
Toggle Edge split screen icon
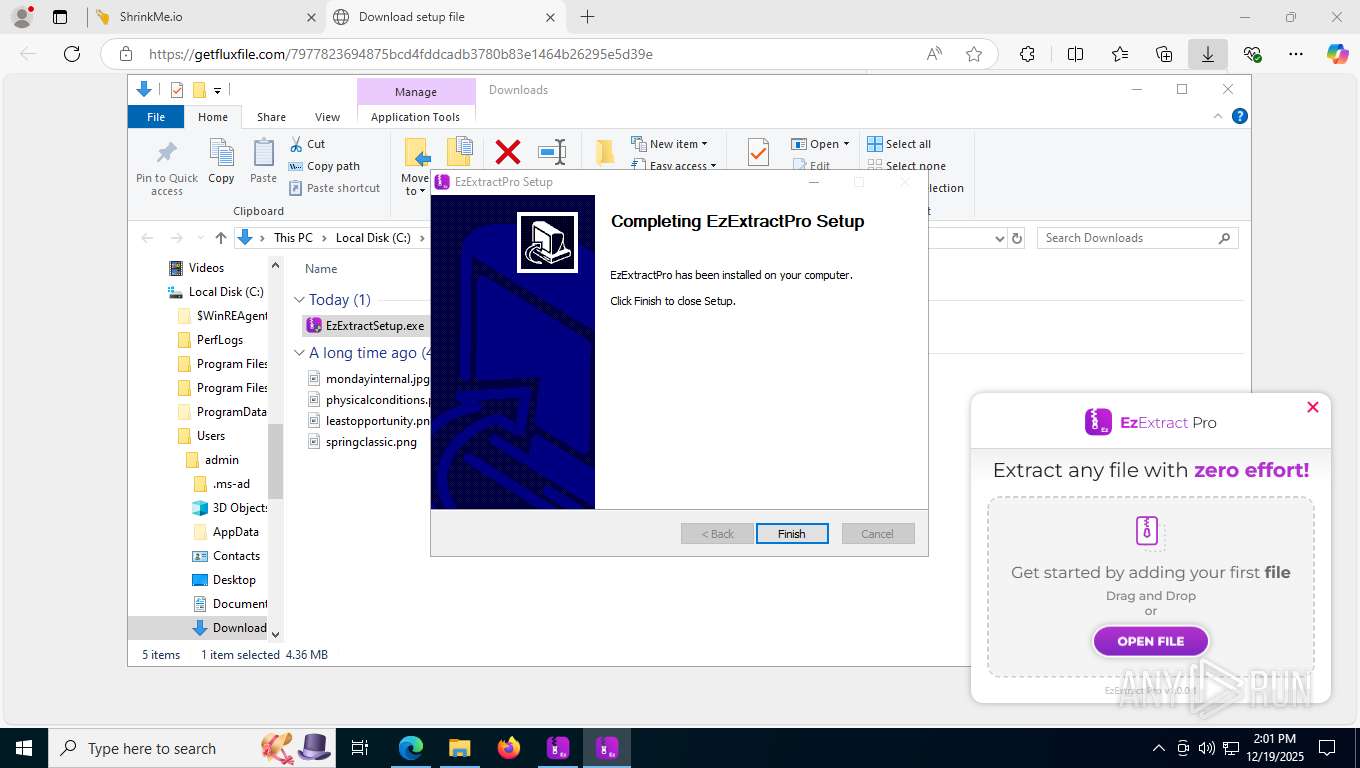[1076, 54]
